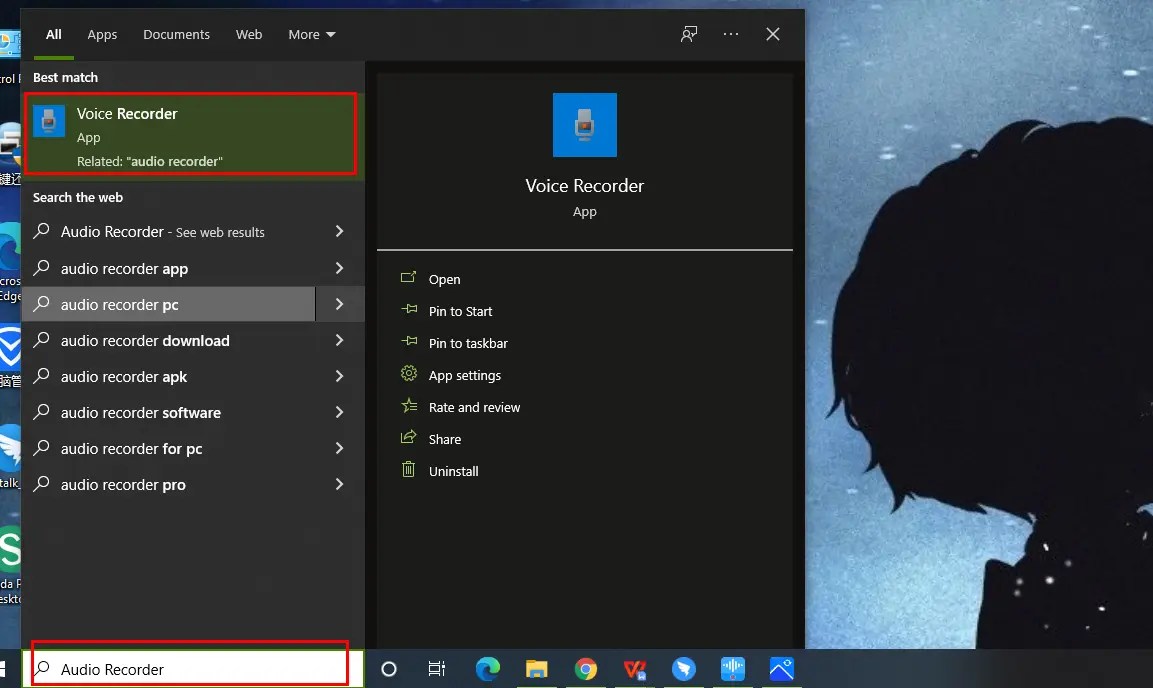Open App settings via the gear icon
This screenshot has height=688, width=1153.
[408, 375]
